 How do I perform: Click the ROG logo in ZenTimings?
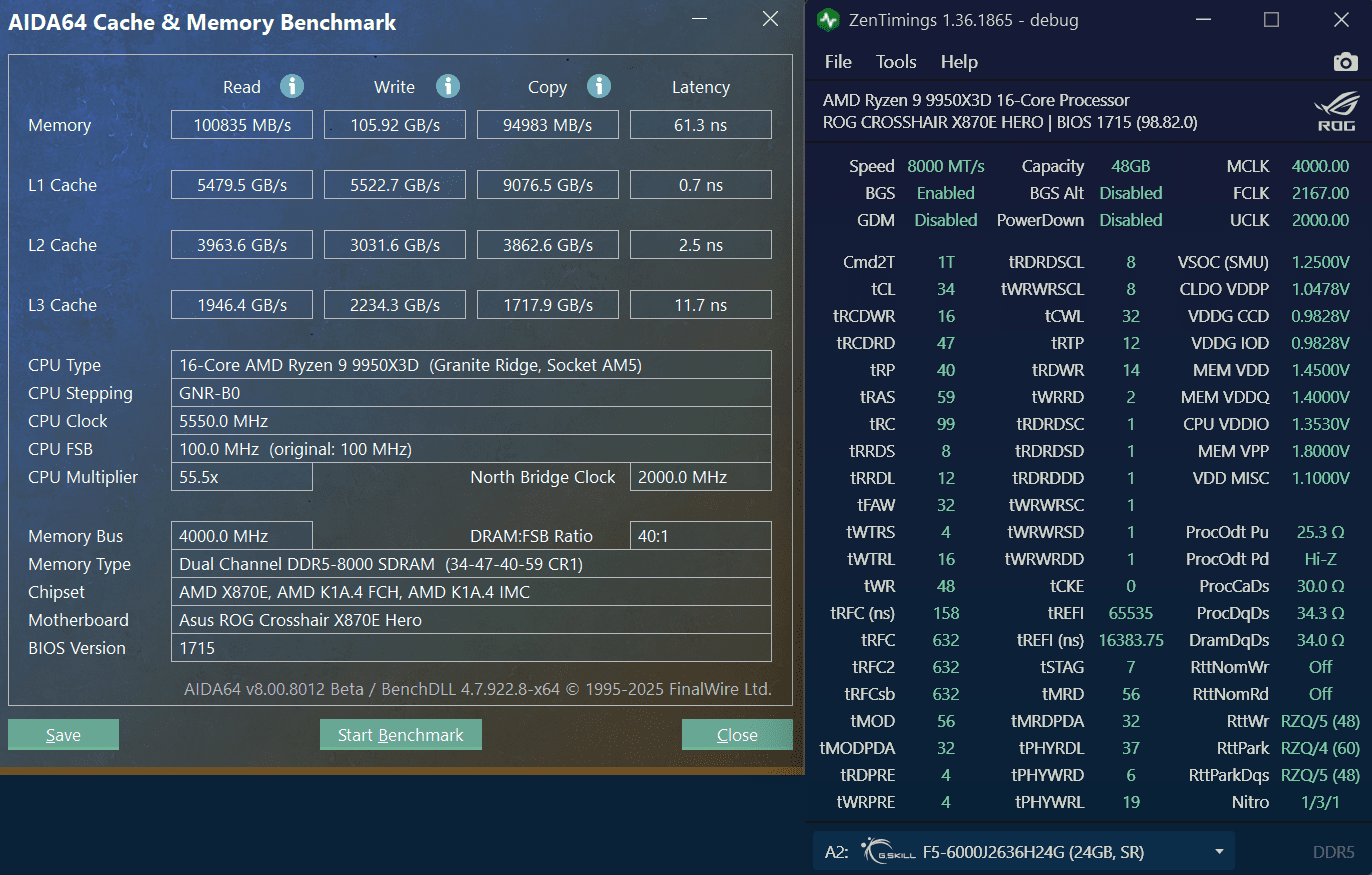[x=1336, y=111]
